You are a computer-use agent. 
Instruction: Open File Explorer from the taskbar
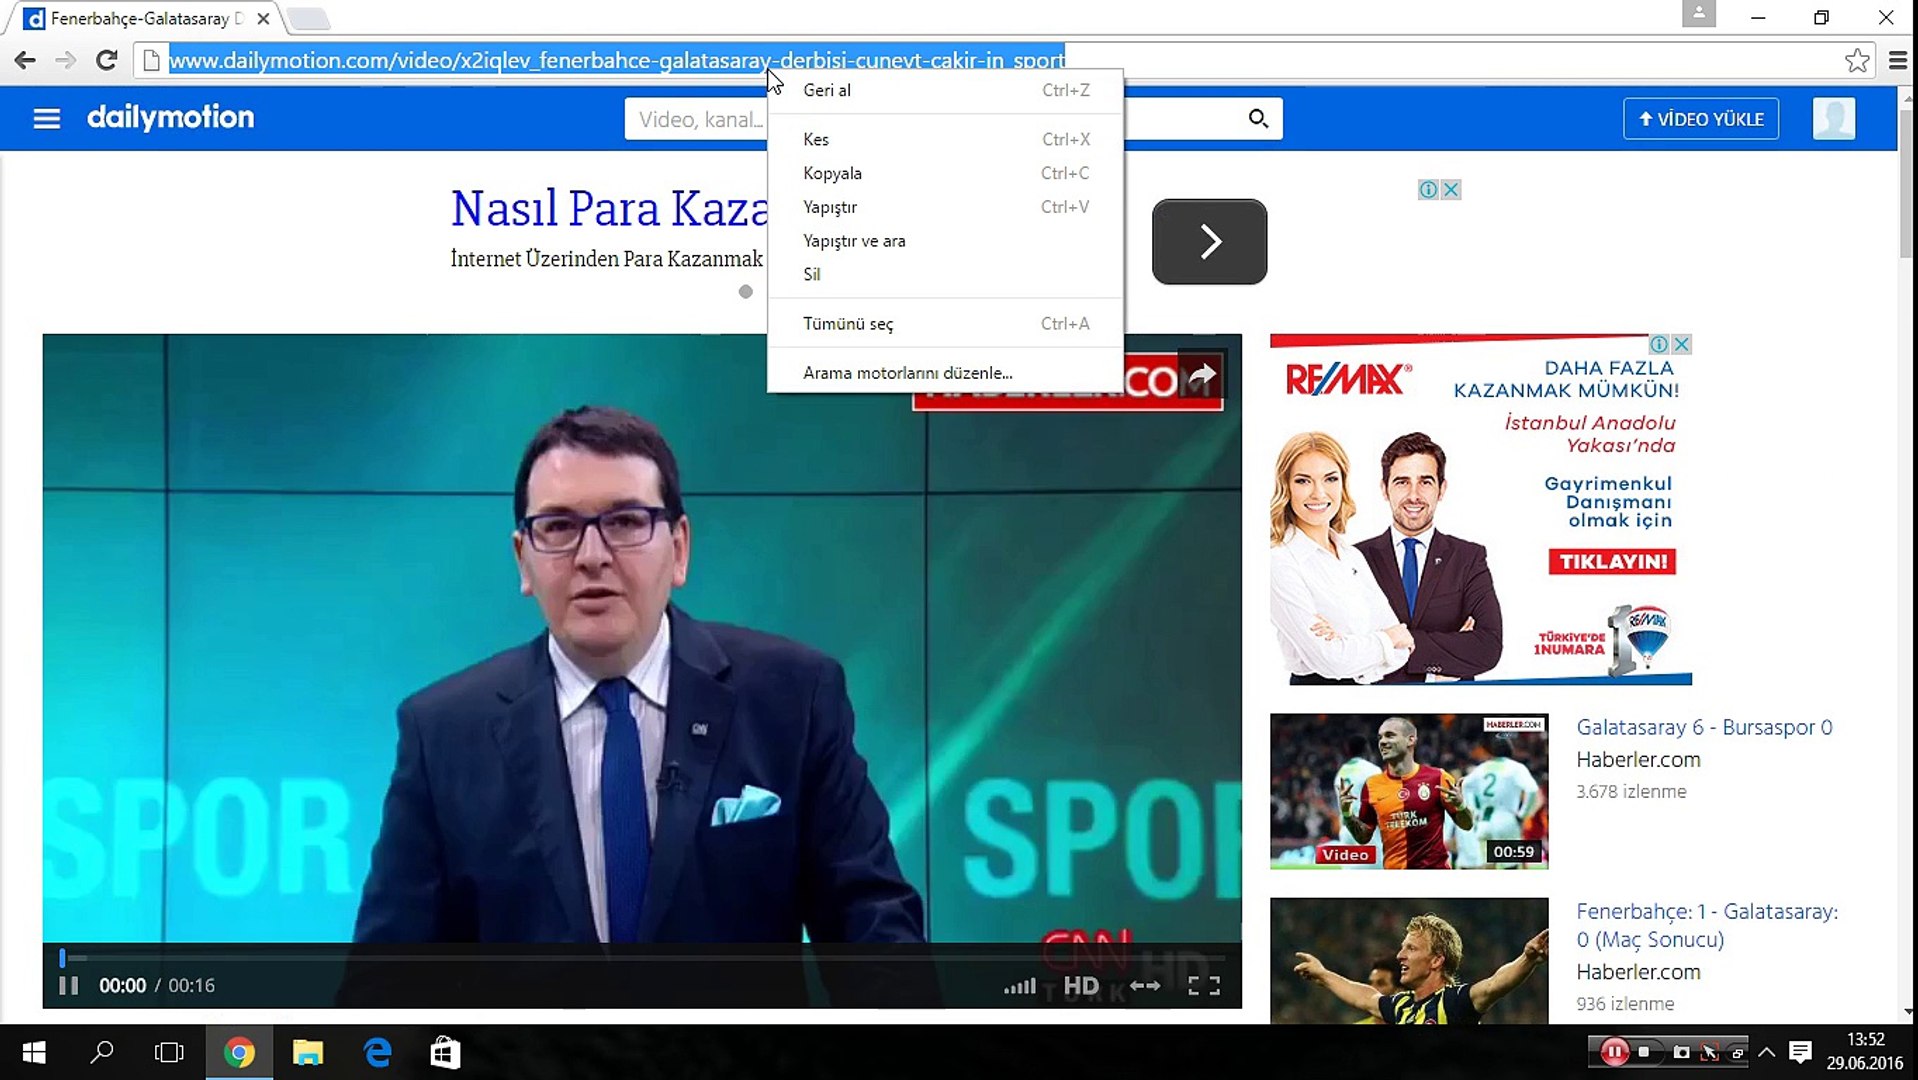coord(308,1052)
